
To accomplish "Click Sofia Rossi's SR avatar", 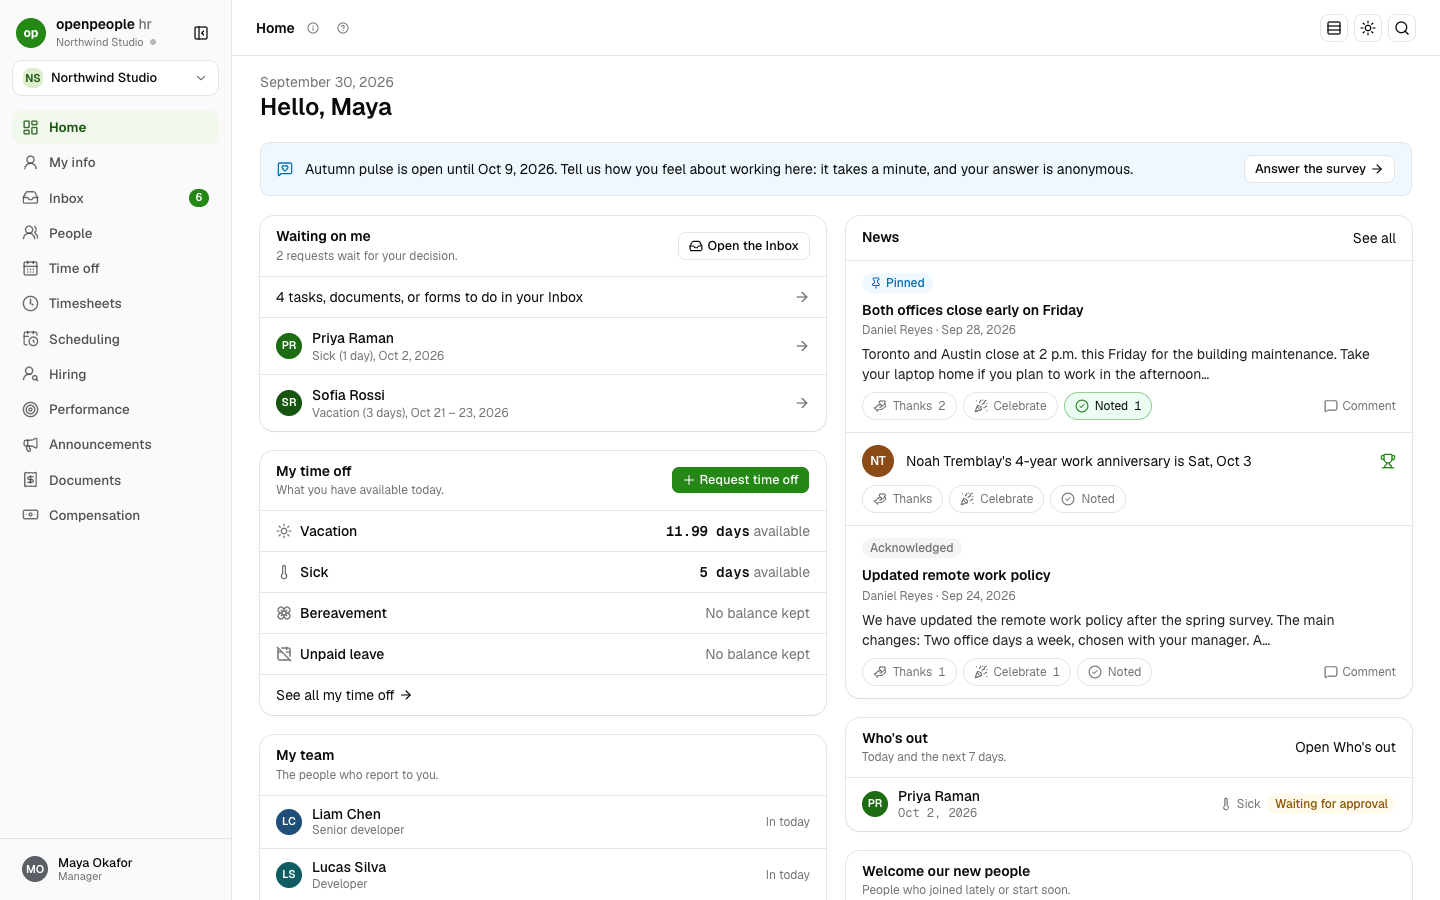I will coord(289,403).
